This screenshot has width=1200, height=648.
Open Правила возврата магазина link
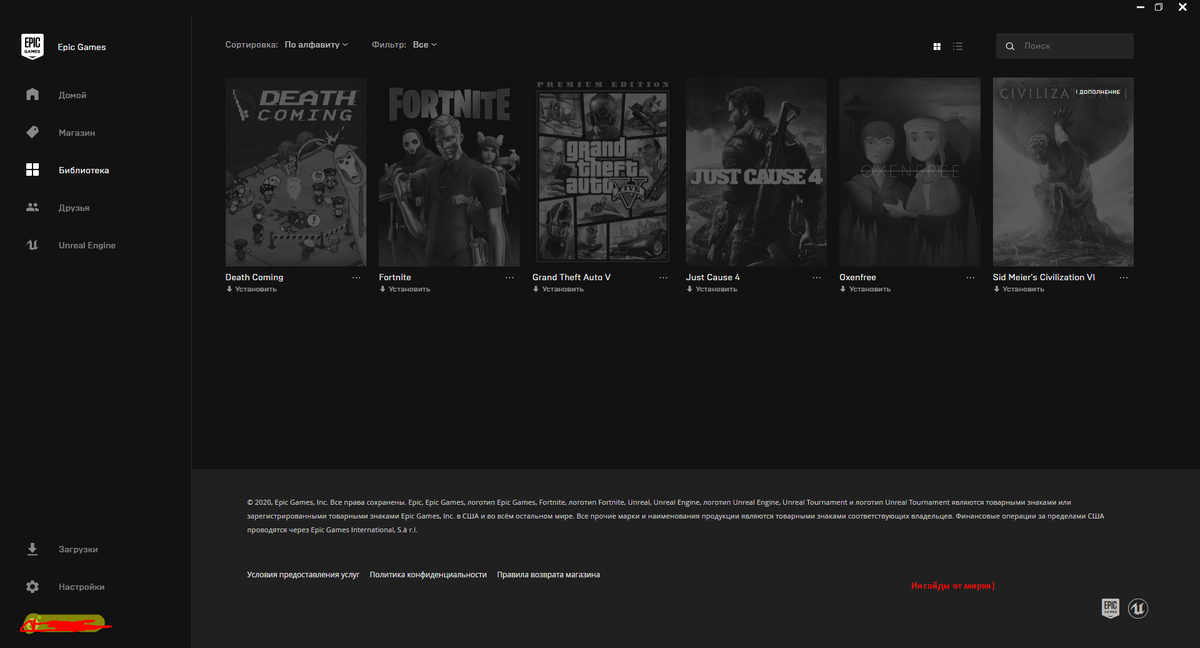coord(548,575)
